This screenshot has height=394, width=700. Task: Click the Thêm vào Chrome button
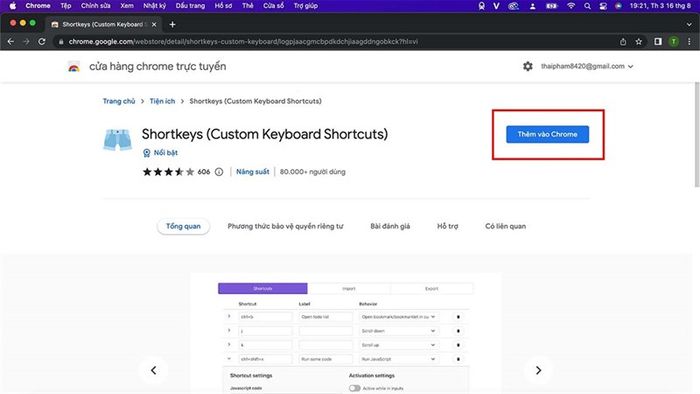pyautogui.click(x=547, y=134)
